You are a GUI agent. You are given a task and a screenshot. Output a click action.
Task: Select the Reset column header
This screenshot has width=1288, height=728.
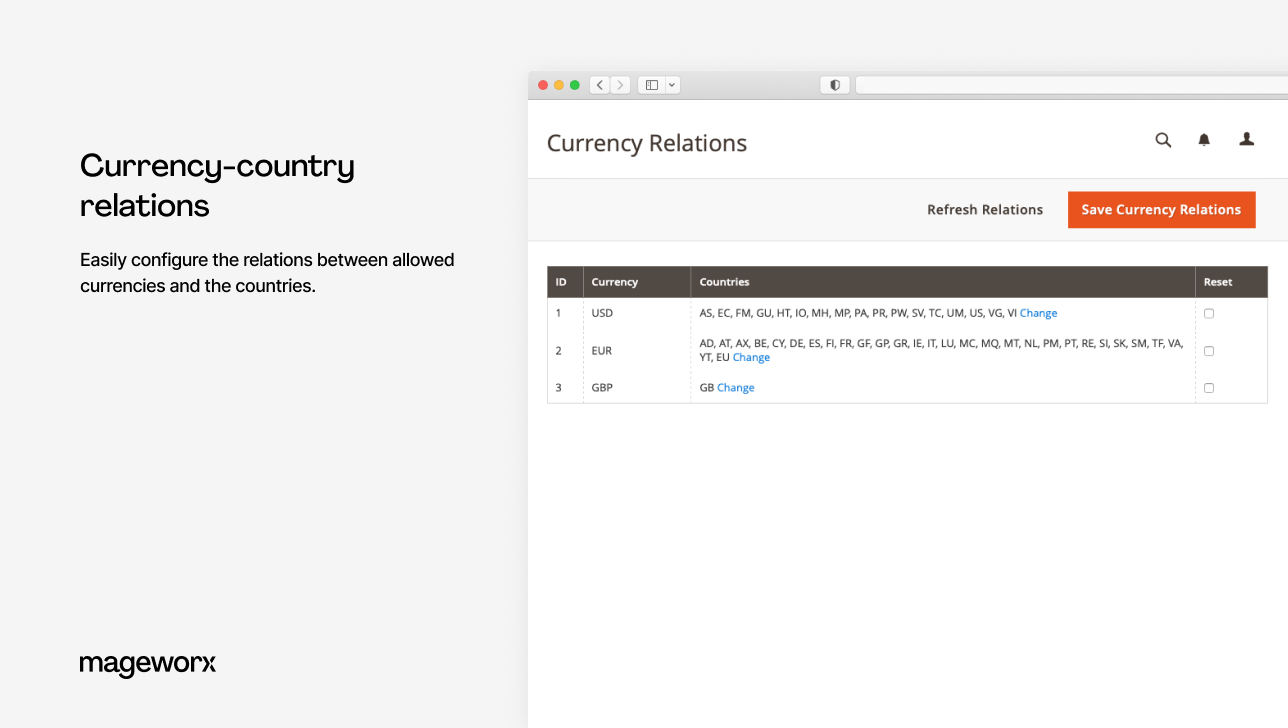tap(1218, 282)
